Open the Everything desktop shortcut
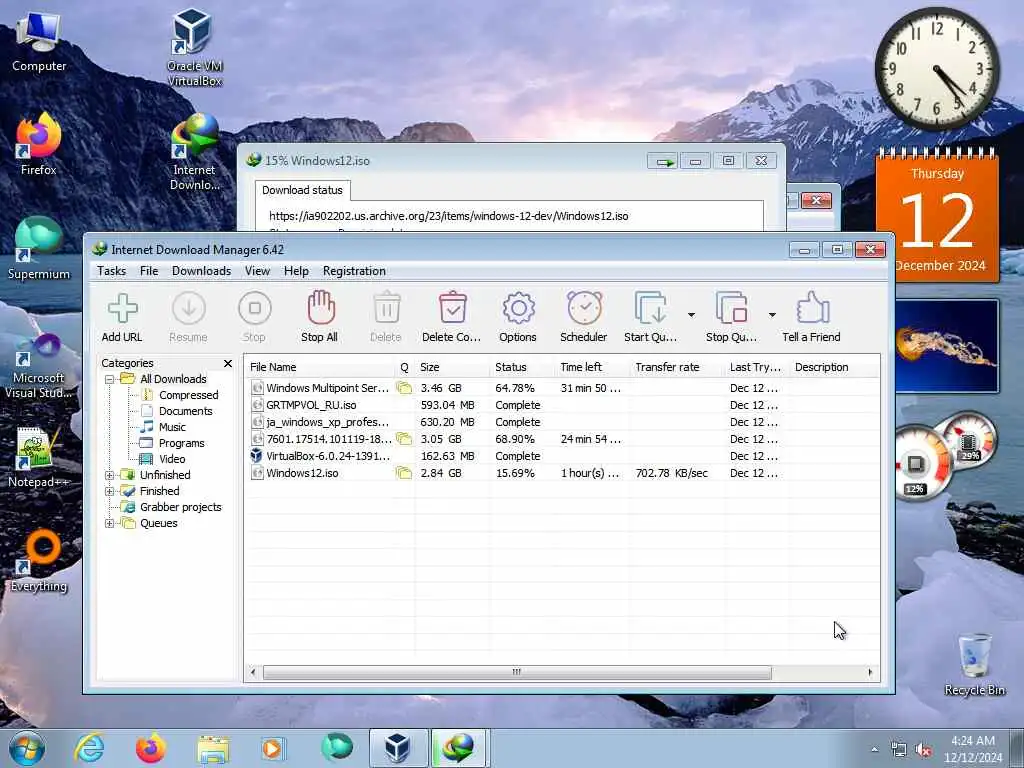Screen dimensions: 1024x768 [39, 560]
